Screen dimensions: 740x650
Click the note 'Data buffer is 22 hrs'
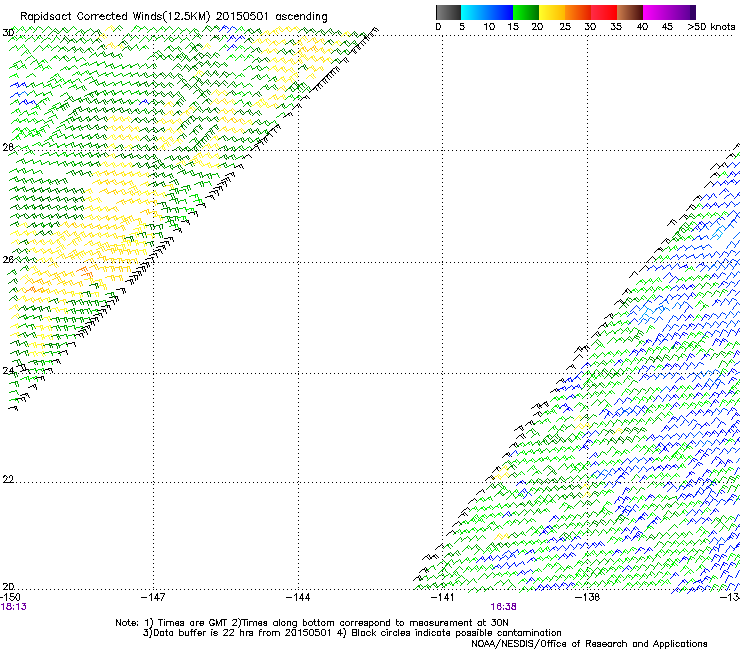coord(204,633)
